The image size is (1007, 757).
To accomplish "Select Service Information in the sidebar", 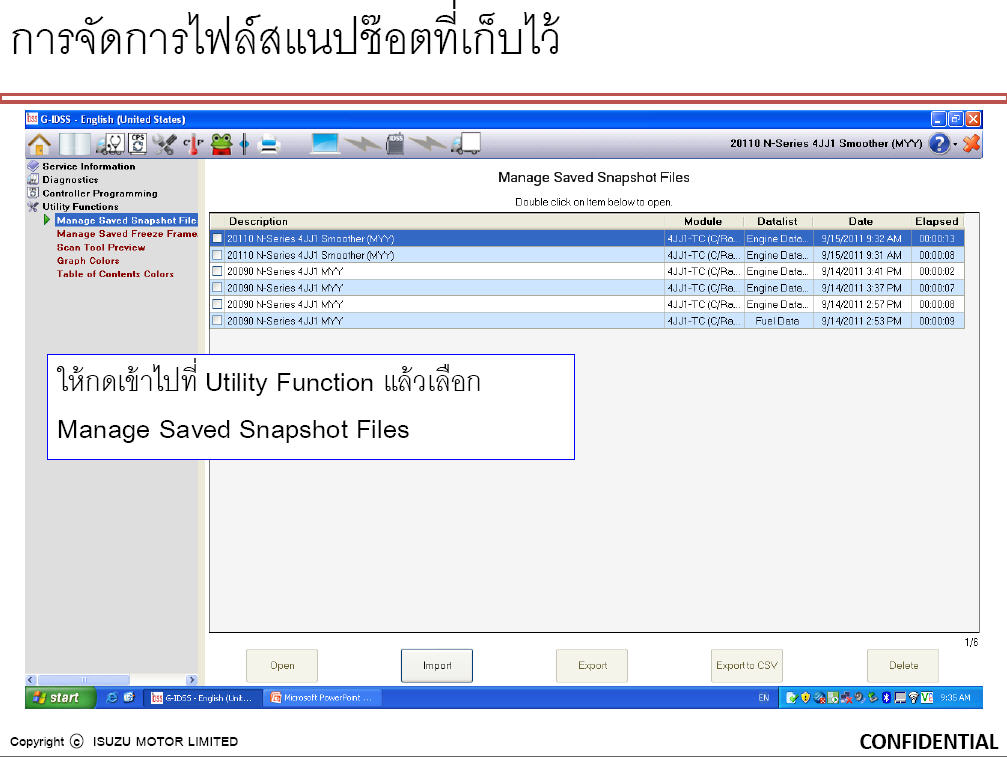I will [x=89, y=166].
